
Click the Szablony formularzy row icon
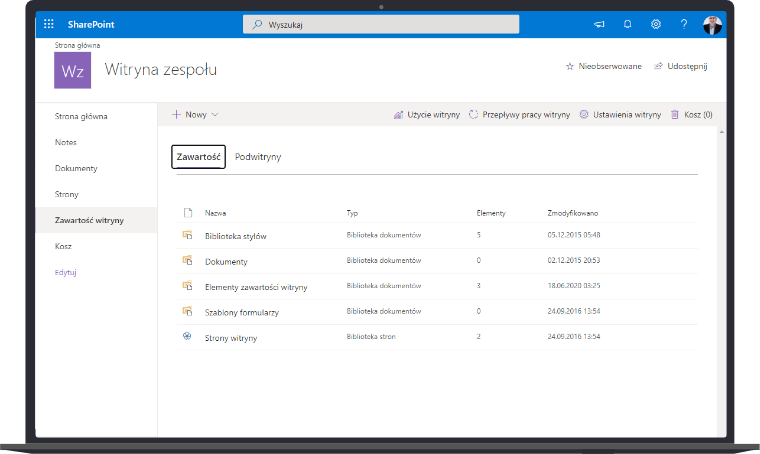[187, 311]
